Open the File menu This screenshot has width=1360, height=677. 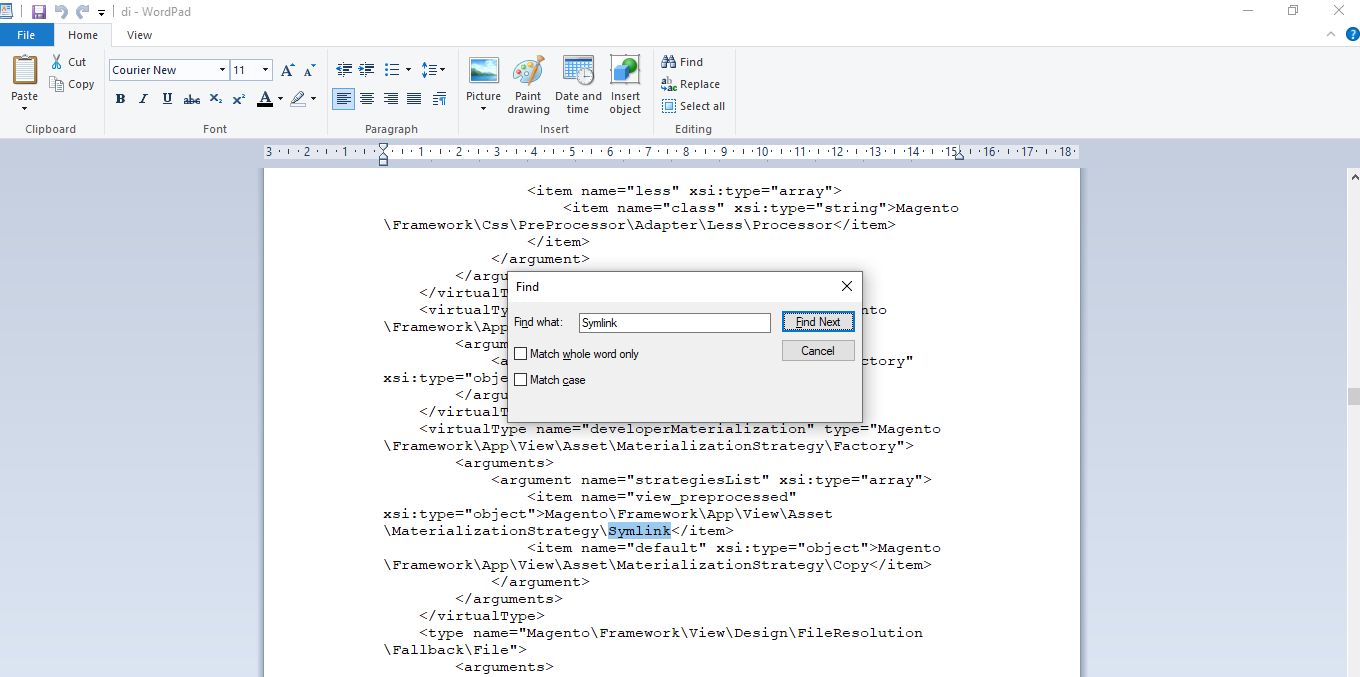click(26, 35)
